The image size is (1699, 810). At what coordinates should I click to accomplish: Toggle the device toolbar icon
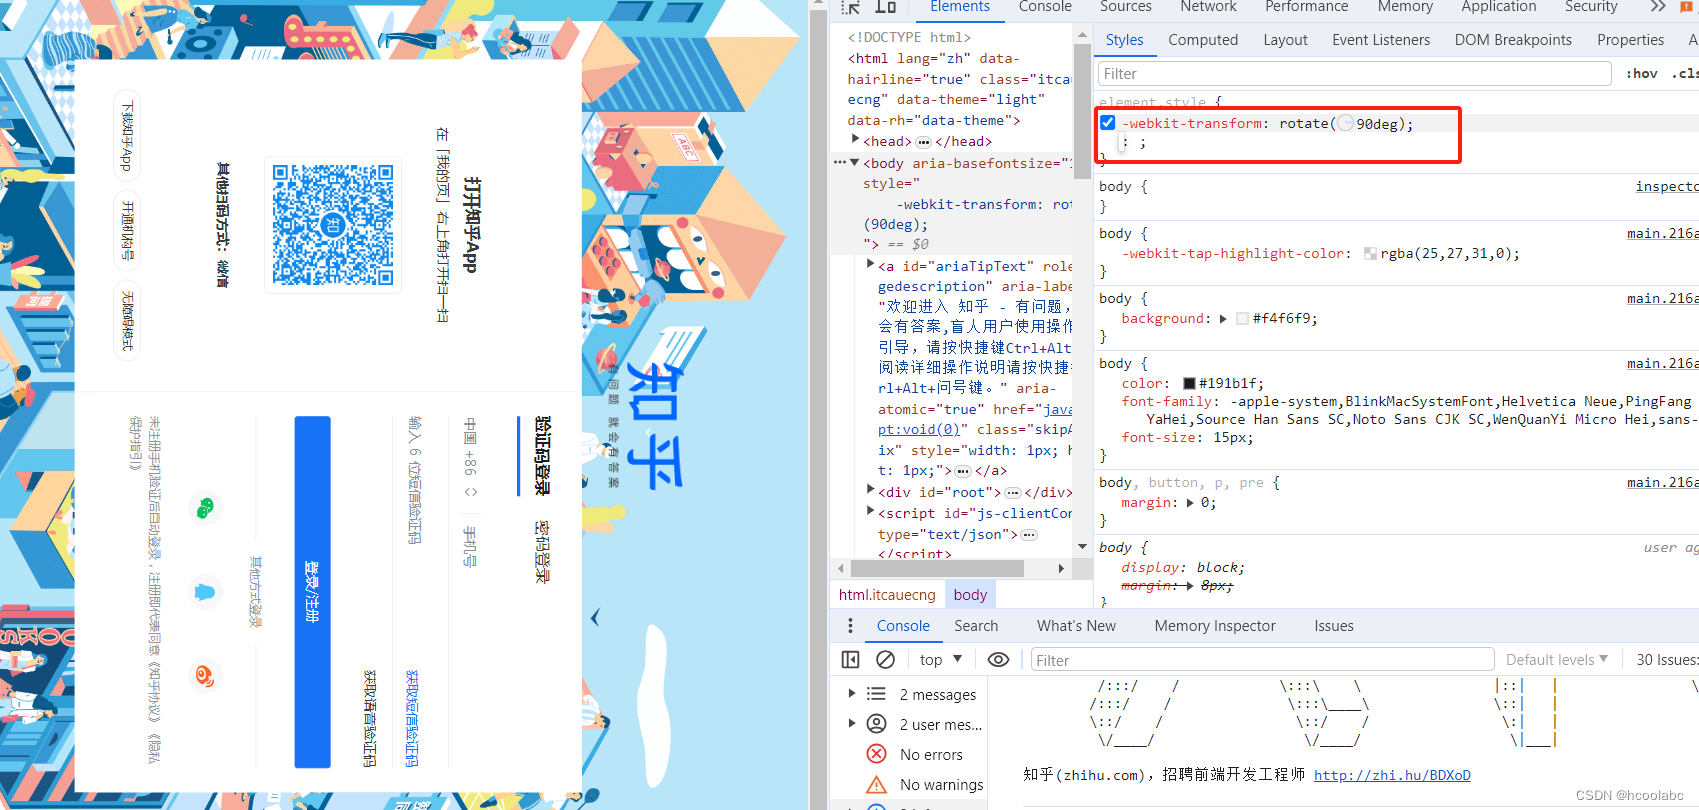(885, 6)
